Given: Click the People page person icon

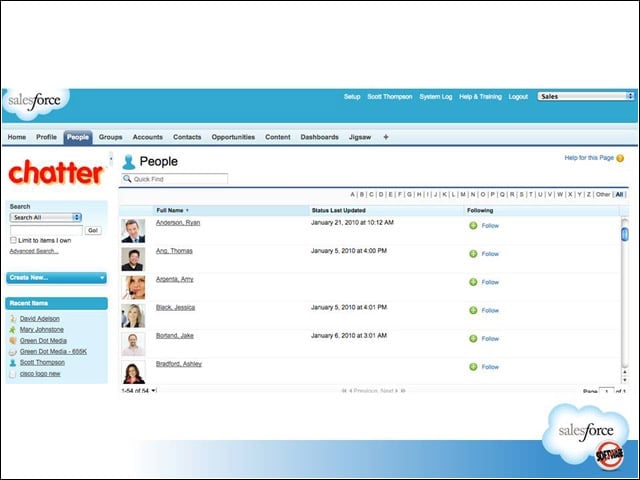Looking at the screenshot, I should click(x=129, y=162).
